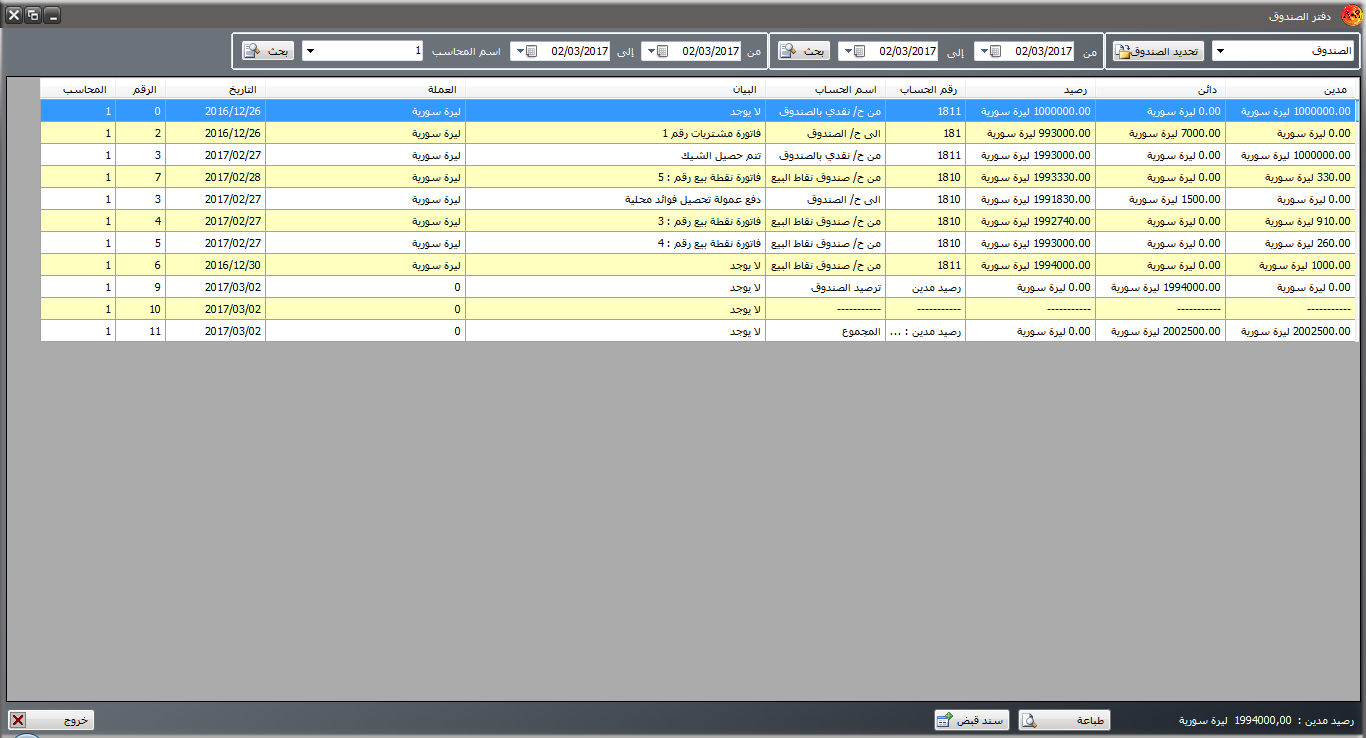Click the مدين column header

pos(1291,89)
